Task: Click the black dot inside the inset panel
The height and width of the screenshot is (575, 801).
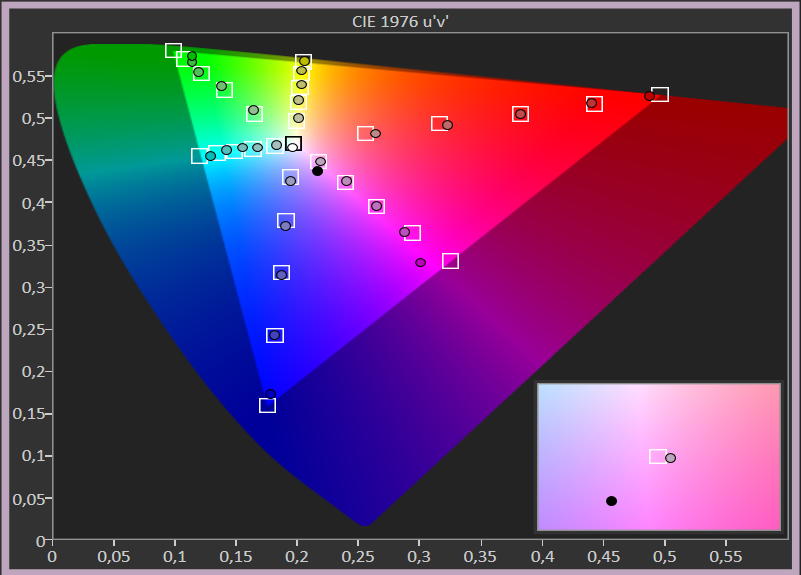Action: (611, 501)
